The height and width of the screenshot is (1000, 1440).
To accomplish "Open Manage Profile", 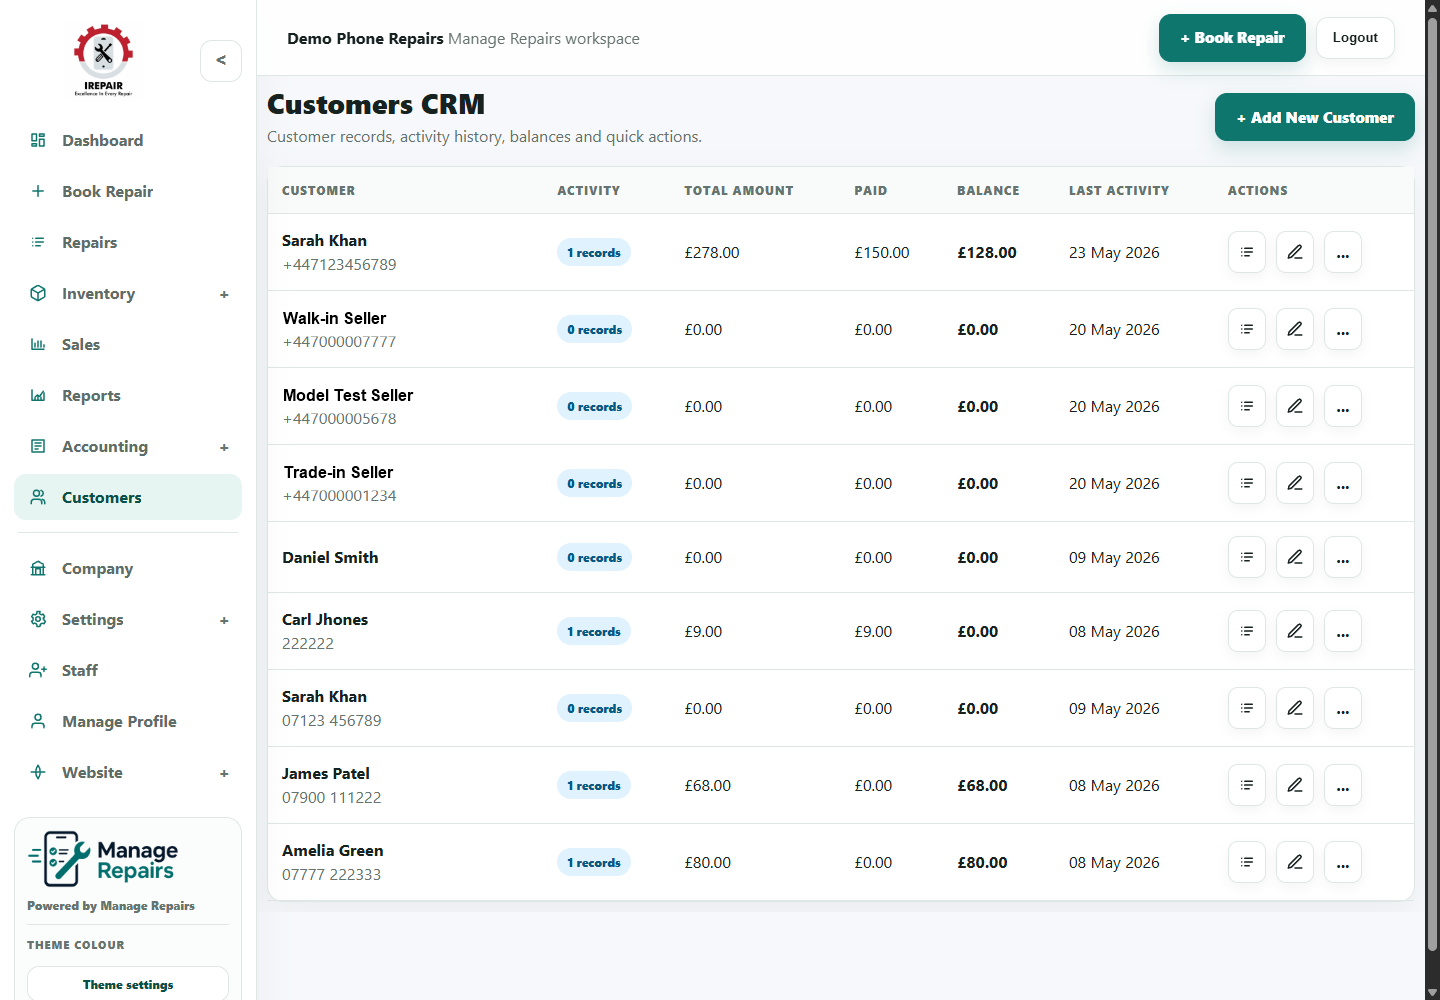I will click(128, 721).
